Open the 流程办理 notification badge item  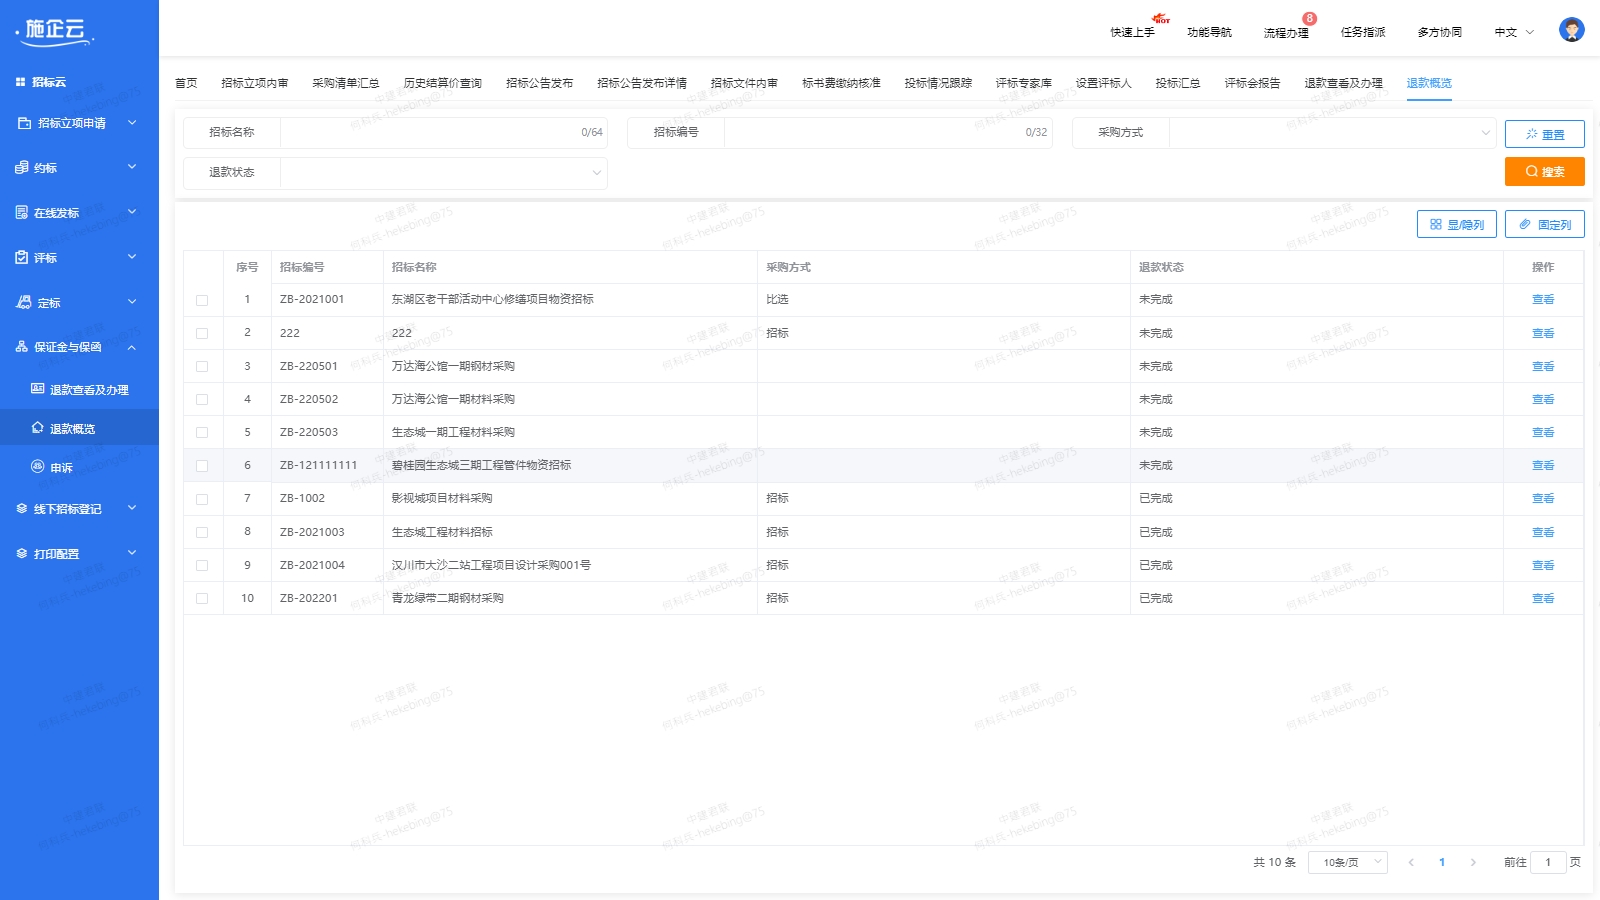click(1286, 32)
